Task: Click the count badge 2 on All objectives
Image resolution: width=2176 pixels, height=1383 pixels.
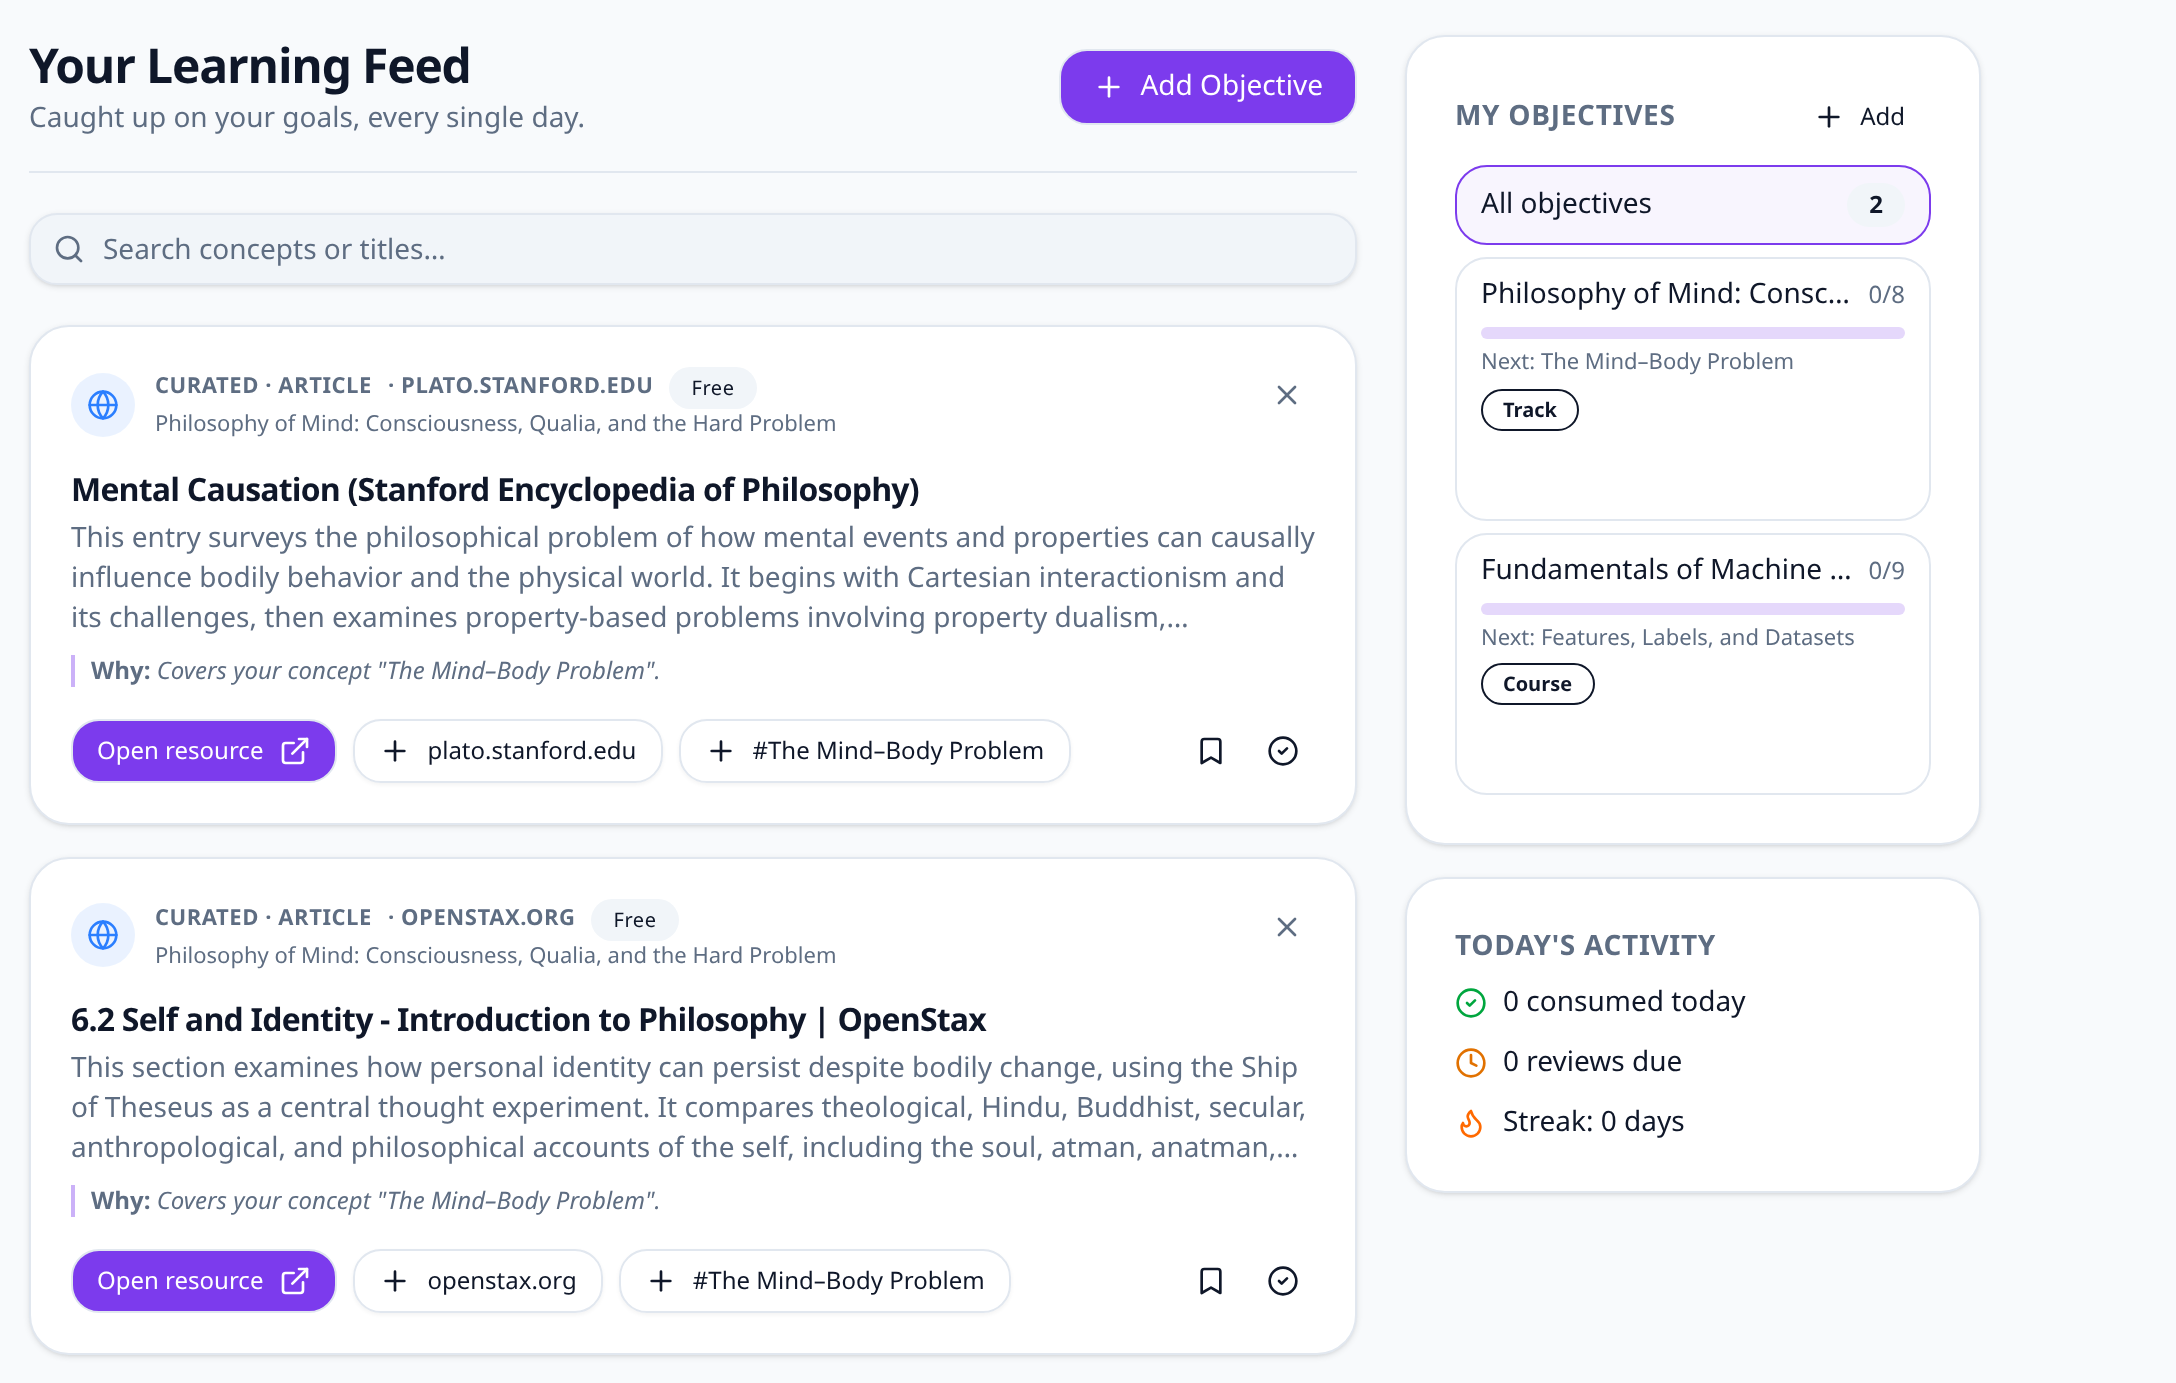Action: pos(1876,205)
